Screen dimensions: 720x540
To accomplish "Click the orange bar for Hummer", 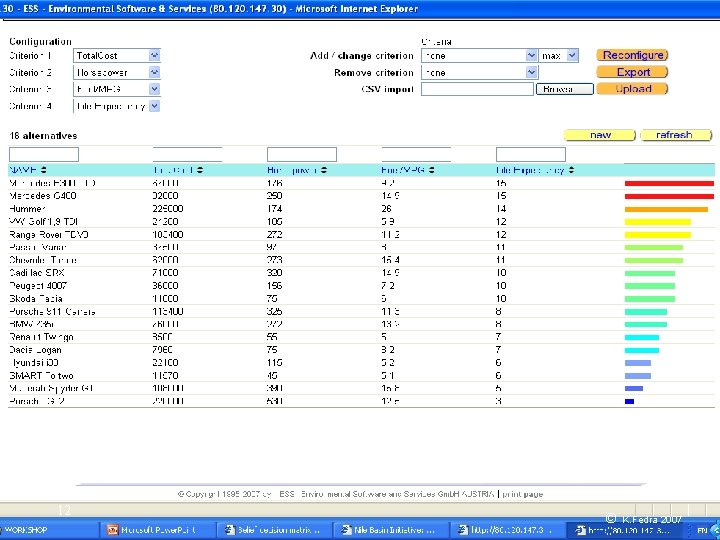I will coord(666,209).
